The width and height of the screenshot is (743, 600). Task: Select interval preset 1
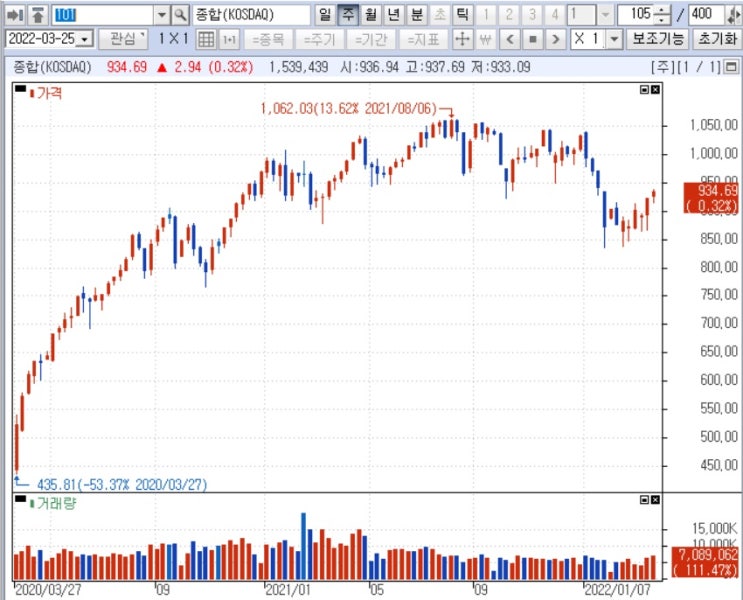click(x=486, y=15)
